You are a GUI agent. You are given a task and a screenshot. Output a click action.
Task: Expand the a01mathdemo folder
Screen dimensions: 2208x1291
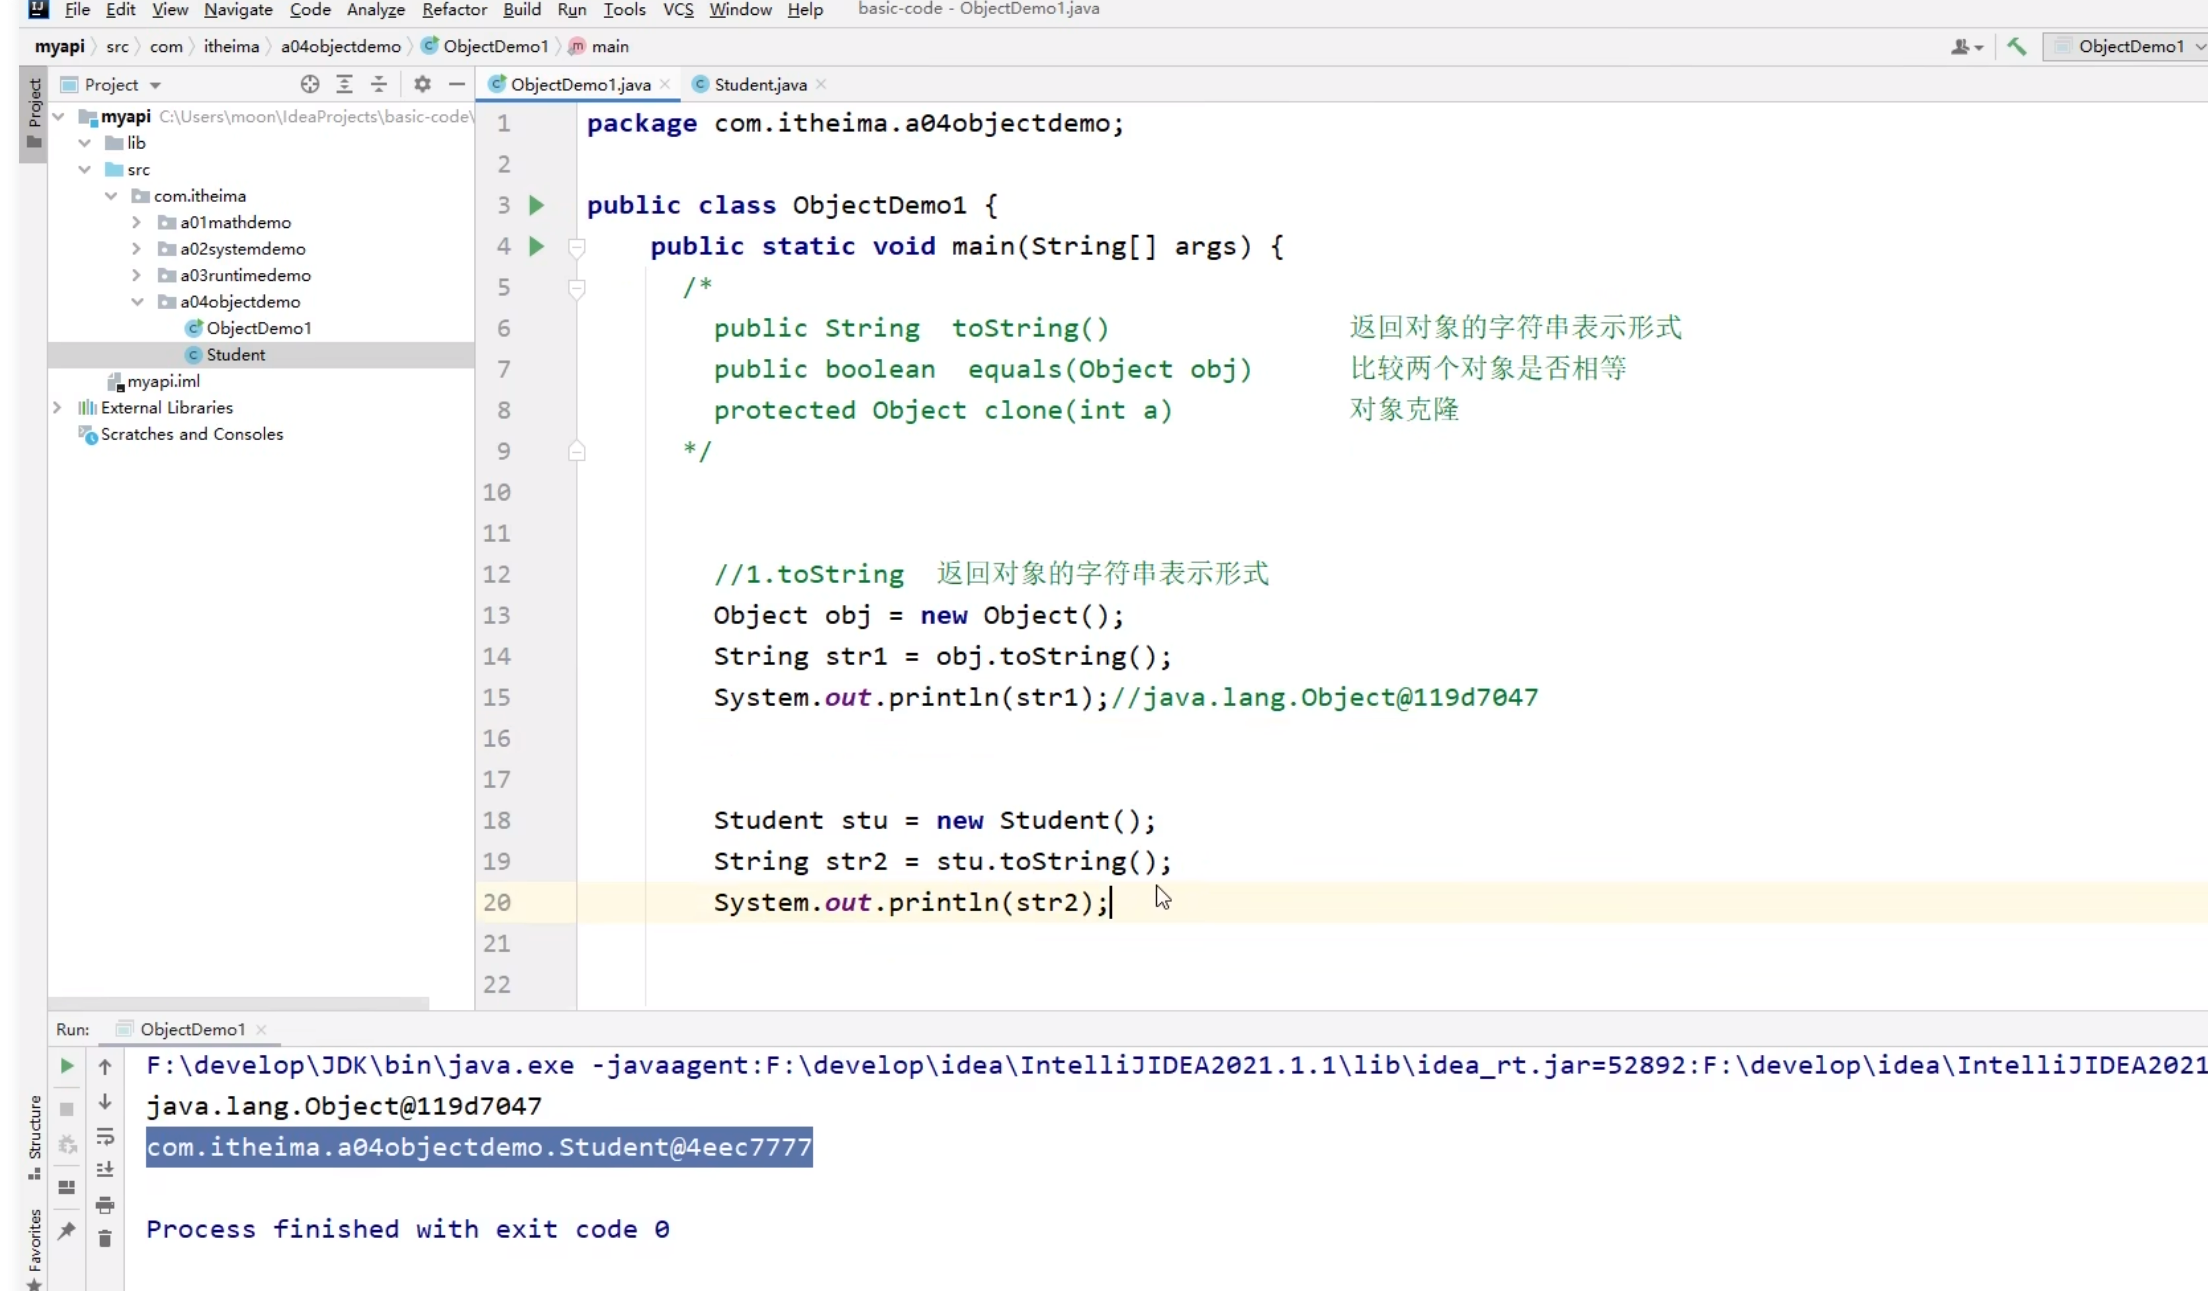point(136,222)
